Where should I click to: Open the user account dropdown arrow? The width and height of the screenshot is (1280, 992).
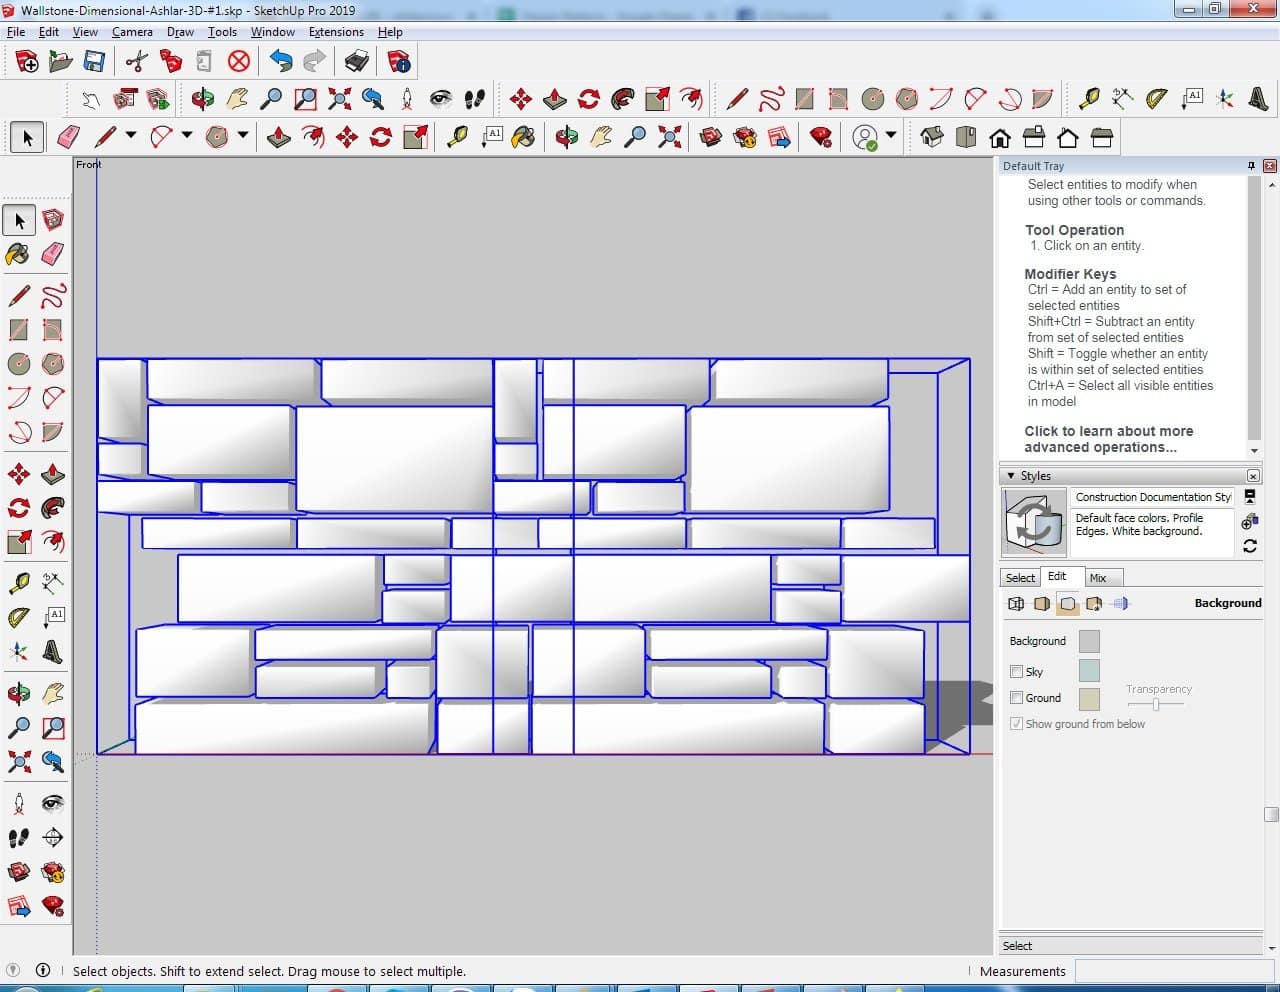pos(890,136)
